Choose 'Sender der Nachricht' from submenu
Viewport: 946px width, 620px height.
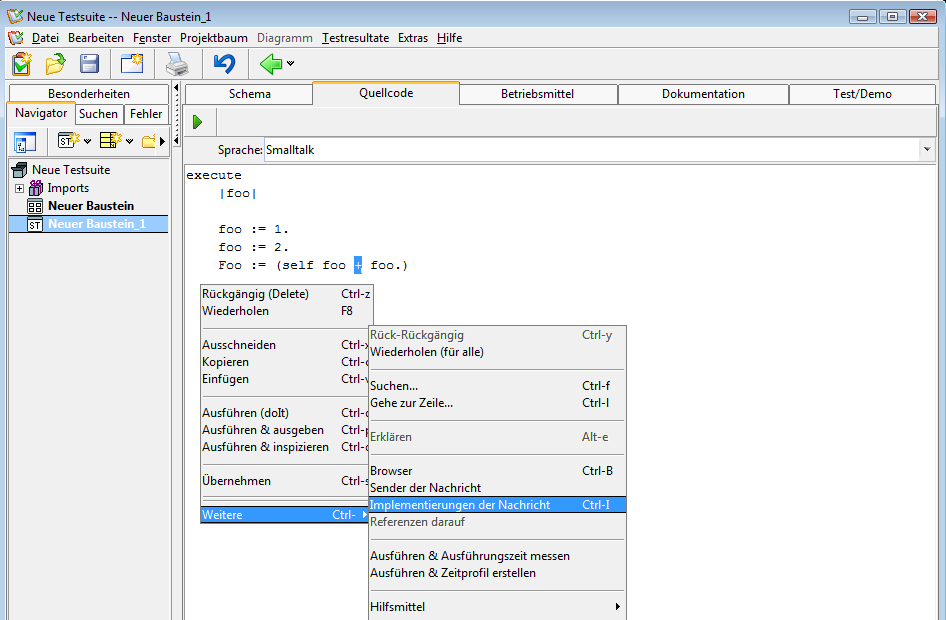pyautogui.click(x=425, y=488)
